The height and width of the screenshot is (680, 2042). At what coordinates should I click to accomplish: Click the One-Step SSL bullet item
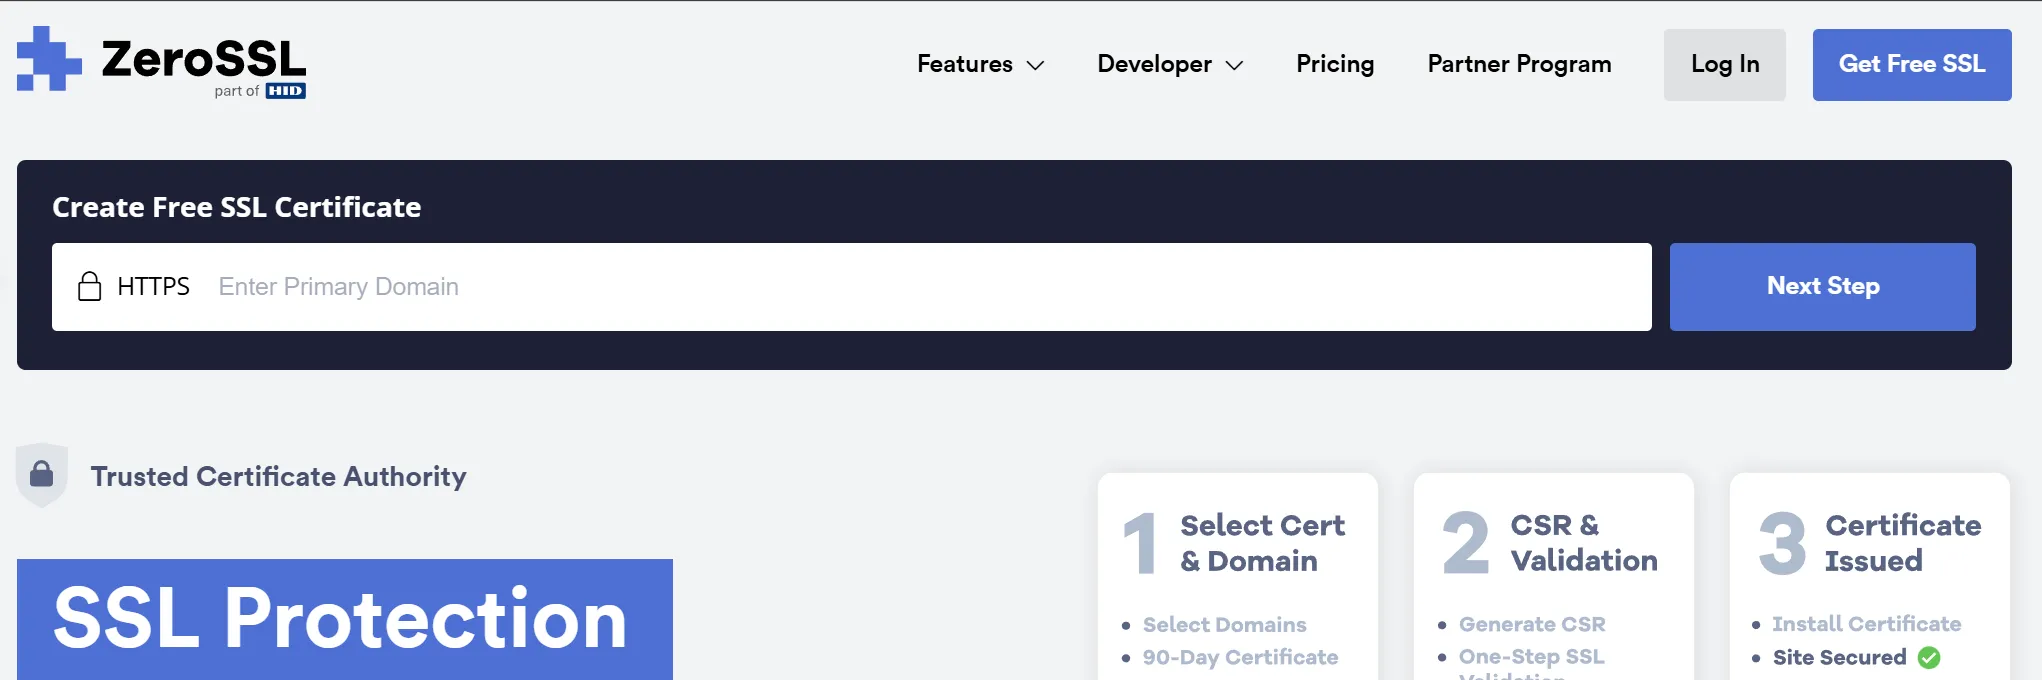(x=1532, y=656)
